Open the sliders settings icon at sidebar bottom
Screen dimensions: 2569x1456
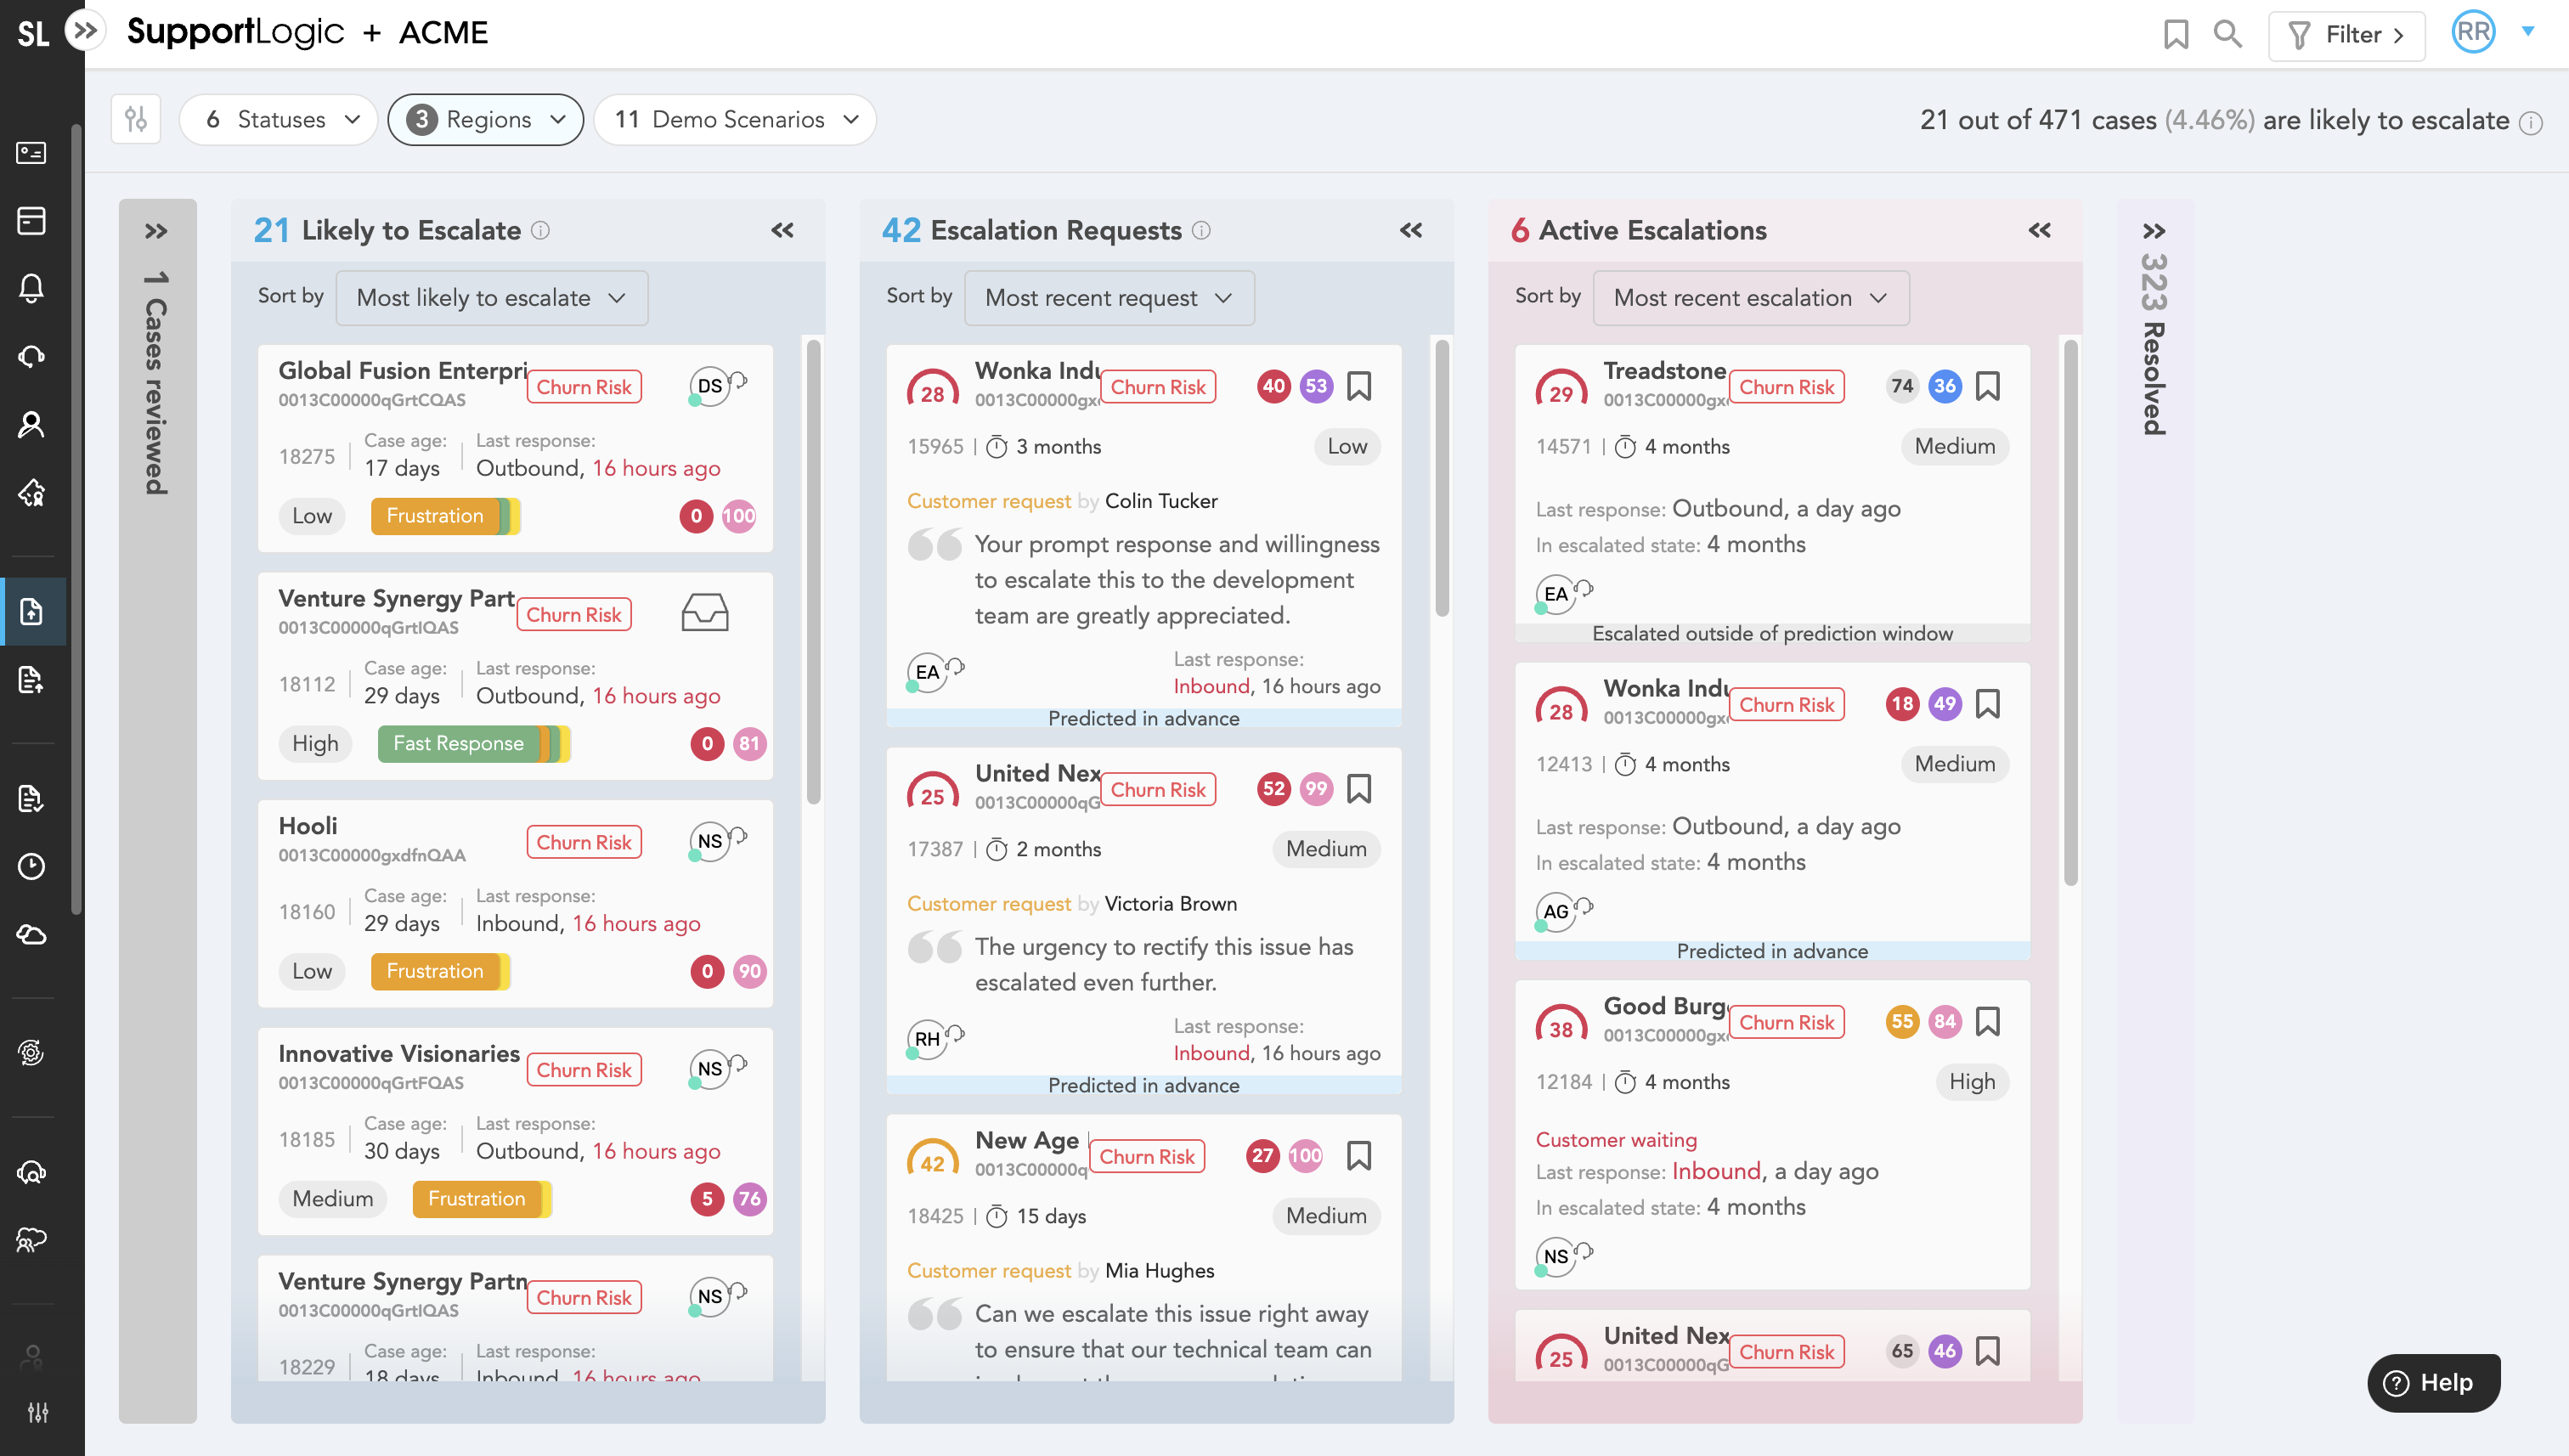click(x=37, y=1412)
